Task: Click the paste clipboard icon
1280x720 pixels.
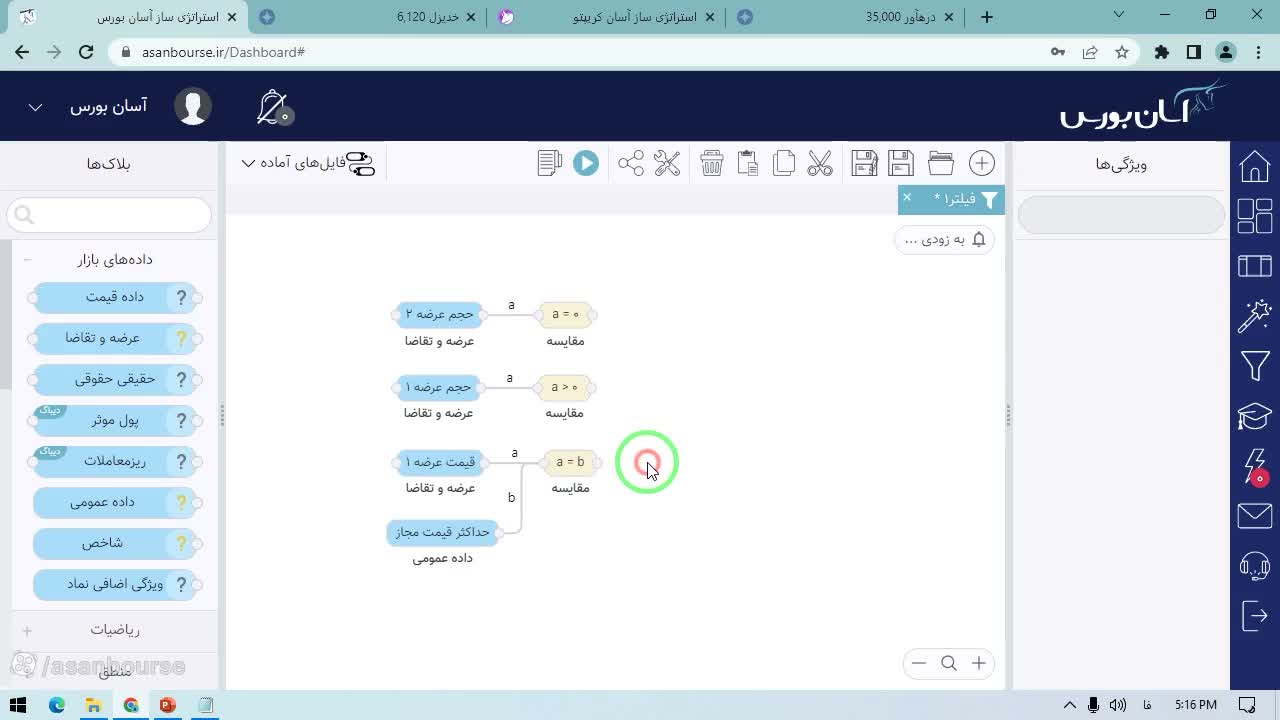Action: [748, 163]
